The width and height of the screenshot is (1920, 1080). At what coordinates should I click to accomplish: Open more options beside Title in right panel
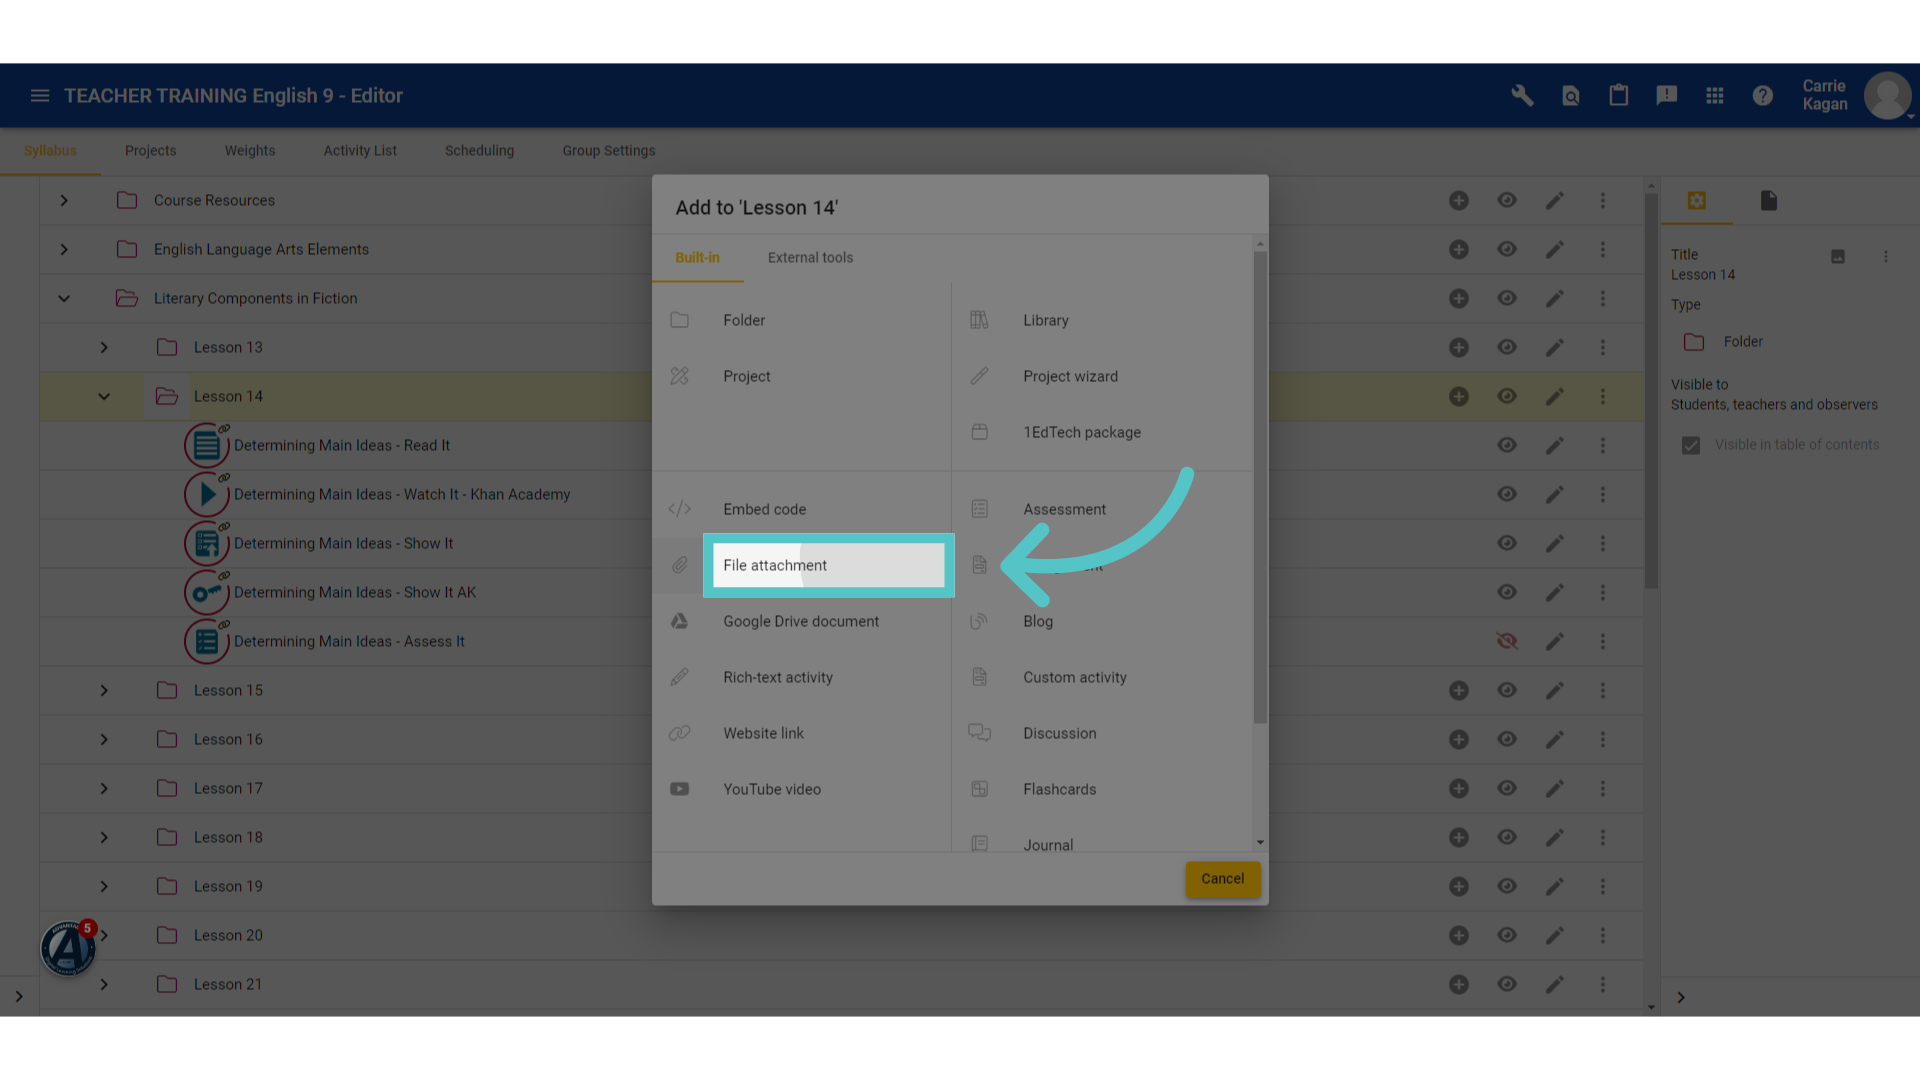[1886, 257]
